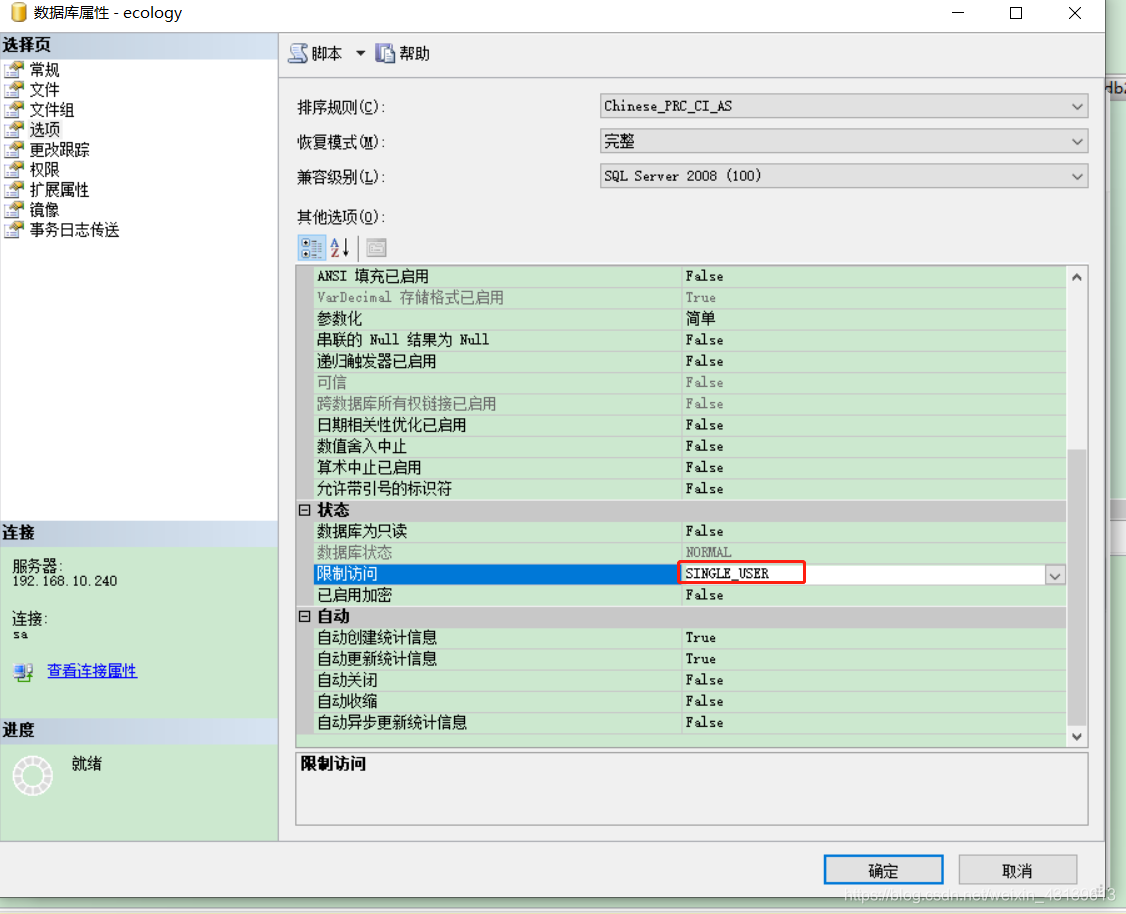Select the 数据库为只读 row
The image size is (1126, 914).
tap(690, 531)
